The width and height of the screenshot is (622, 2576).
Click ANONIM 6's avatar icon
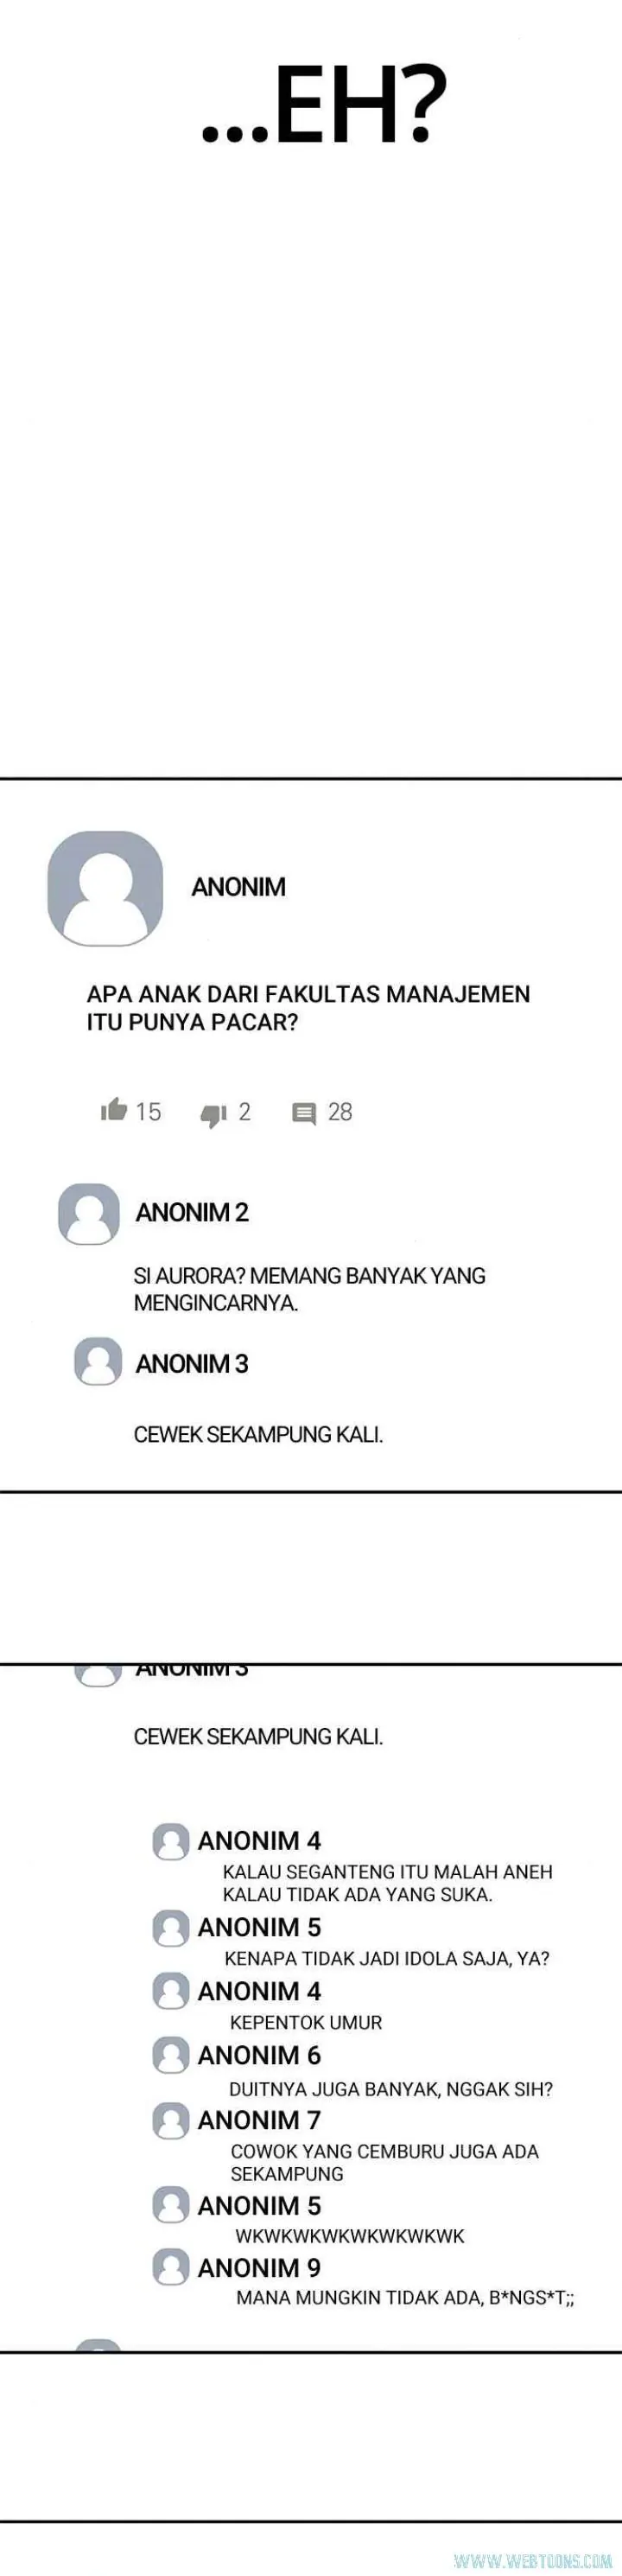coord(171,2054)
